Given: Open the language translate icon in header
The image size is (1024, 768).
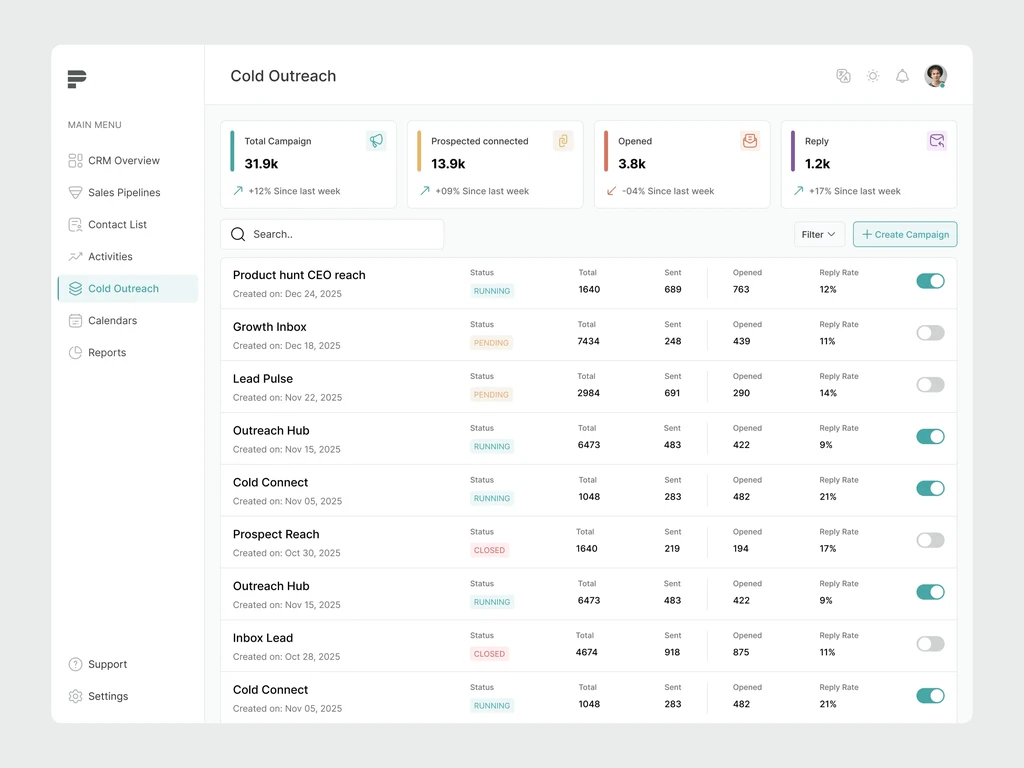Looking at the screenshot, I should click(x=843, y=76).
